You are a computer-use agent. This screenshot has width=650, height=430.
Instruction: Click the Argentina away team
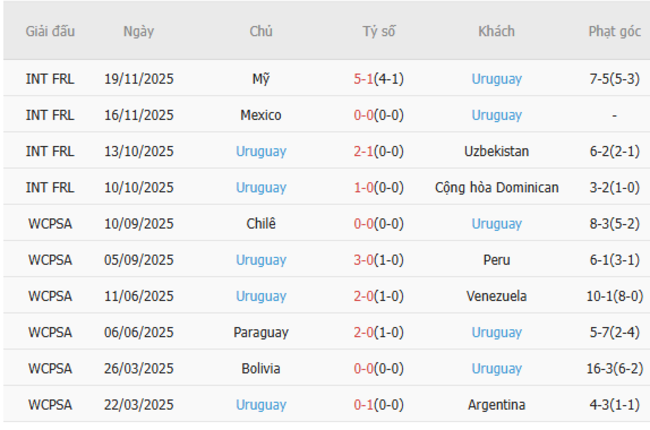(497, 405)
